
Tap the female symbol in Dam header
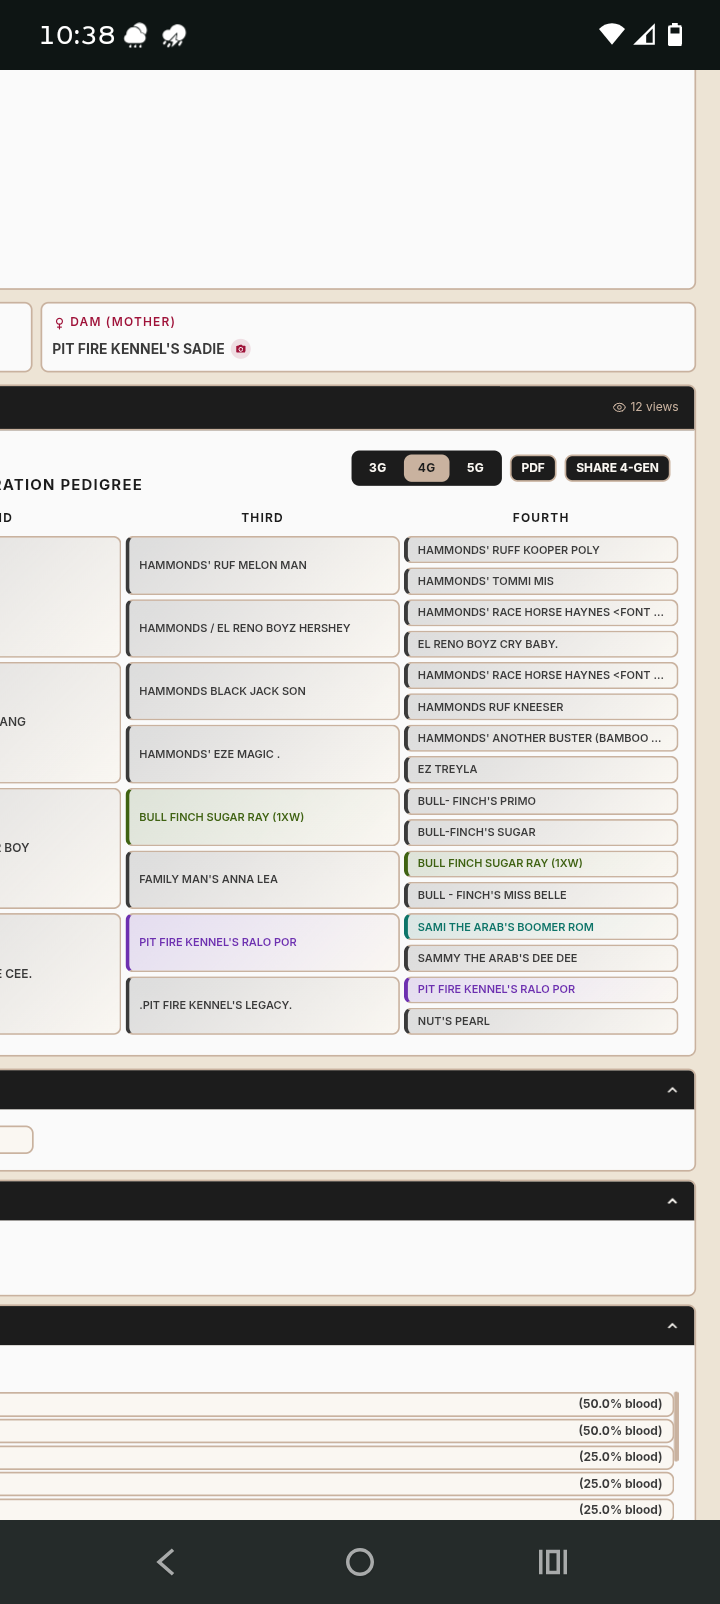pyautogui.click(x=60, y=322)
